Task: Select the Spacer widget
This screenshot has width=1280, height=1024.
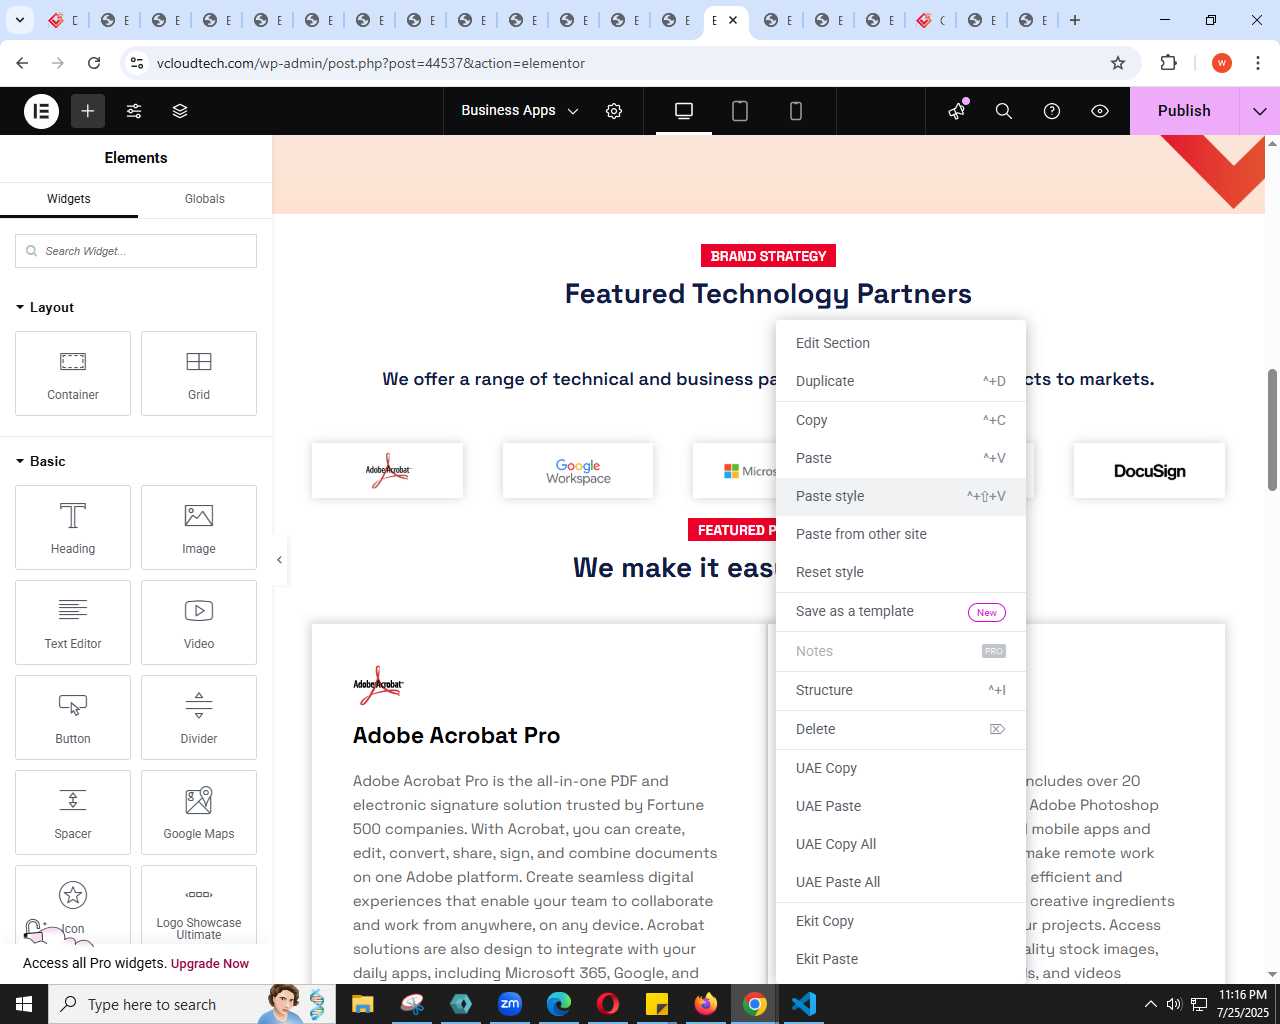Action: (x=73, y=812)
